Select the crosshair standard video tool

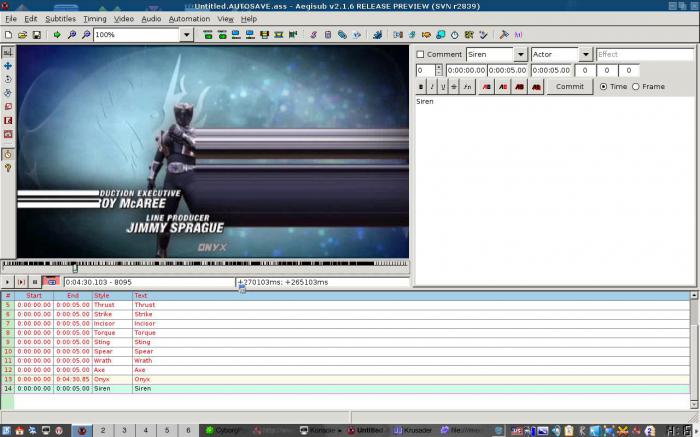pos(8,52)
